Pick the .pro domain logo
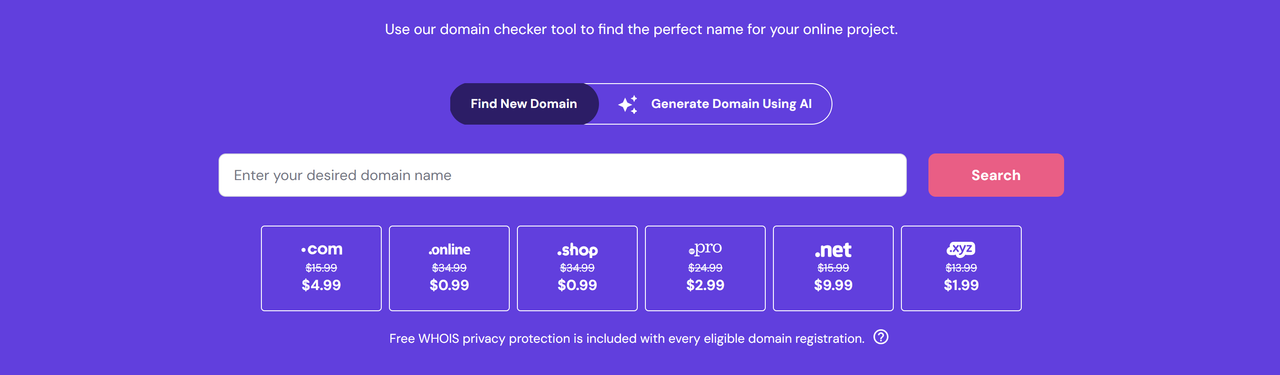The width and height of the screenshot is (1280, 375). point(705,249)
